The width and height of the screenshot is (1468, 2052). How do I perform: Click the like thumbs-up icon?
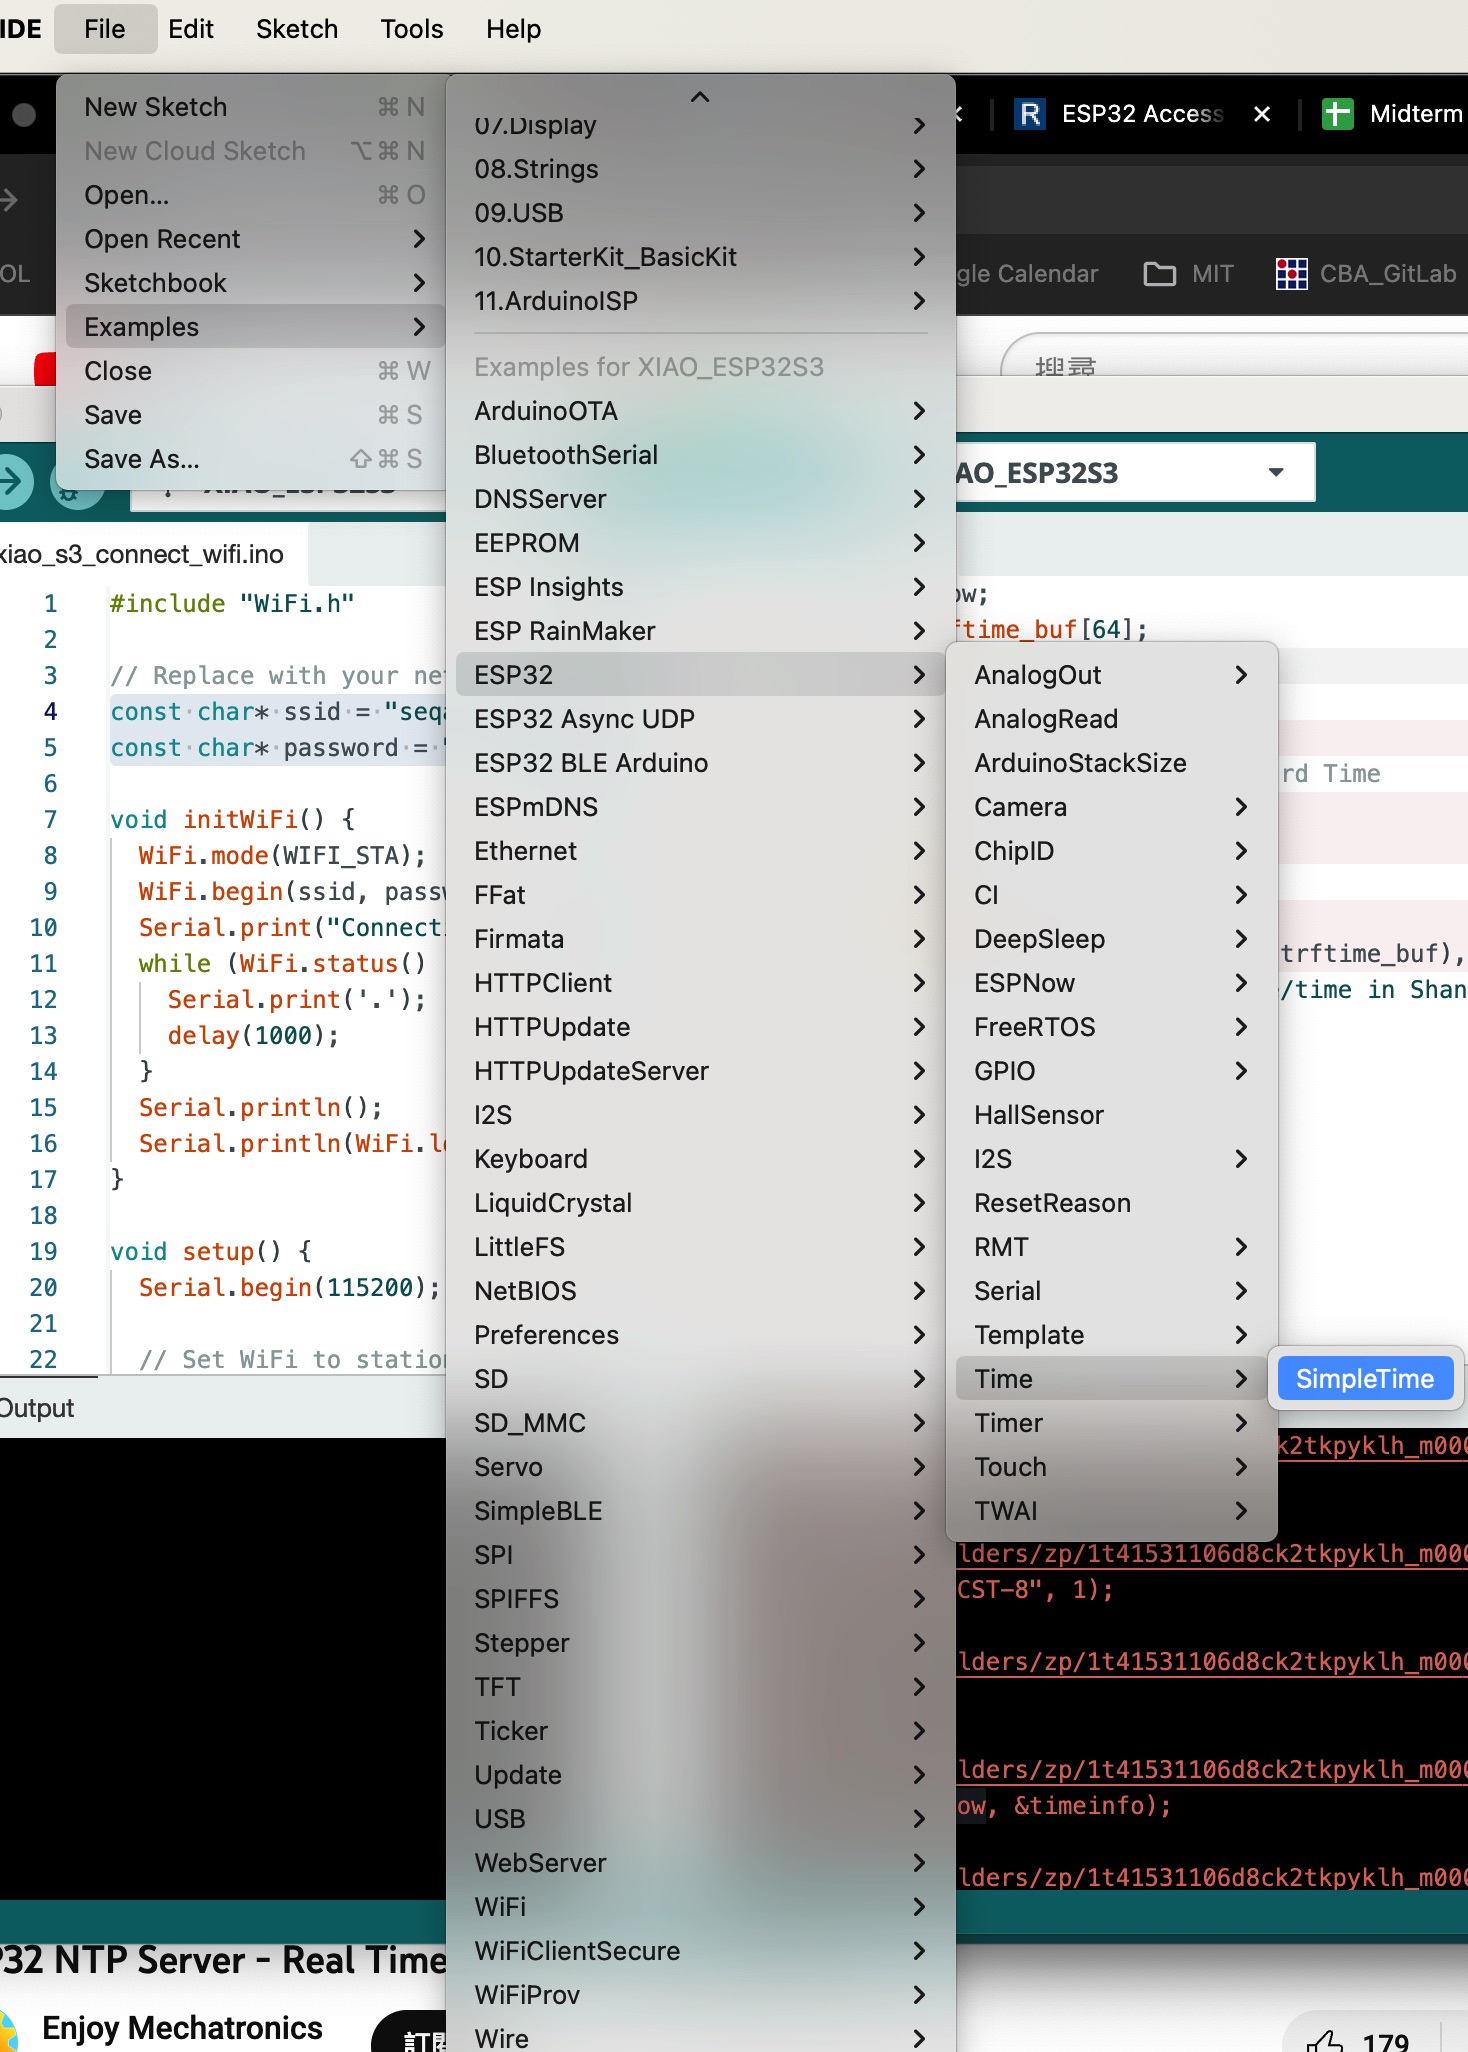click(x=1325, y=2040)
